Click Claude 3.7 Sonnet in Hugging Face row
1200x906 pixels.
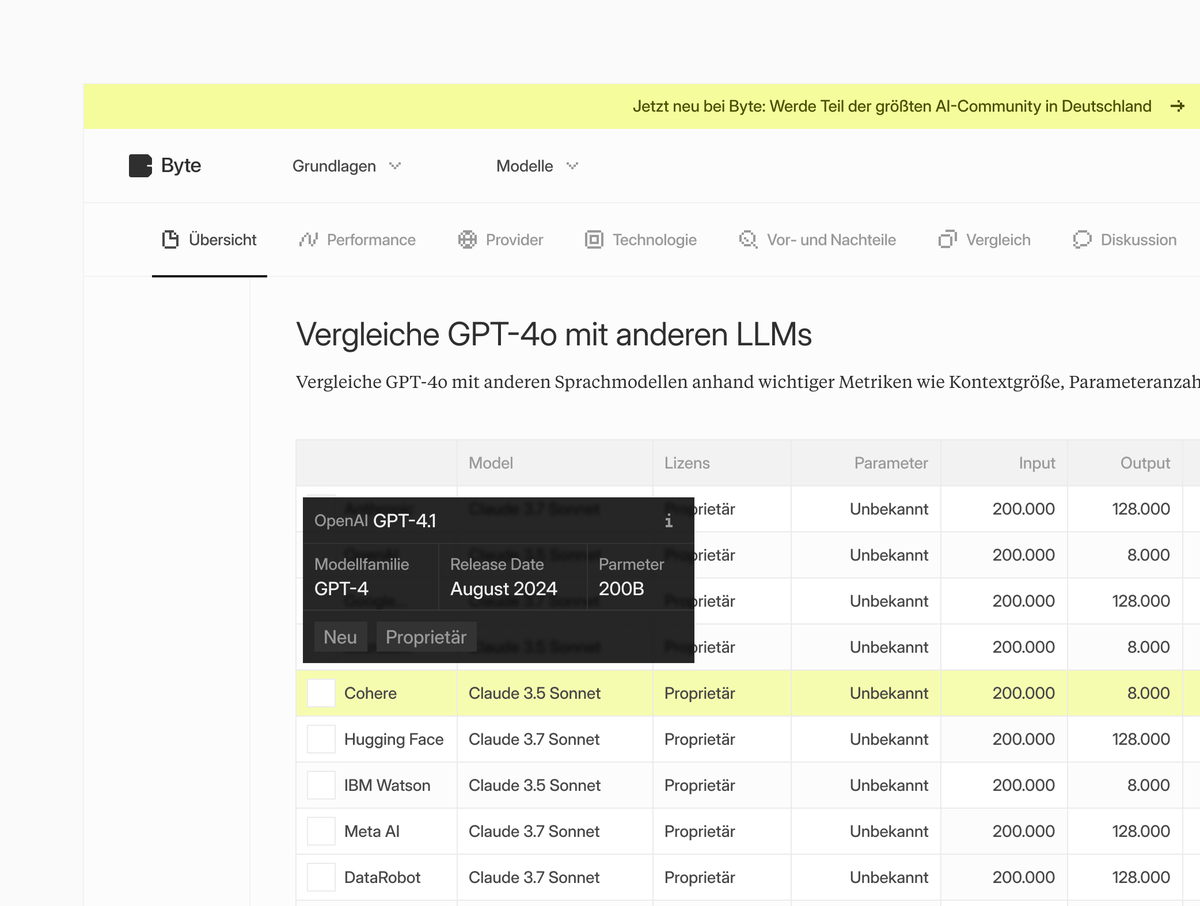pos(534,739)
